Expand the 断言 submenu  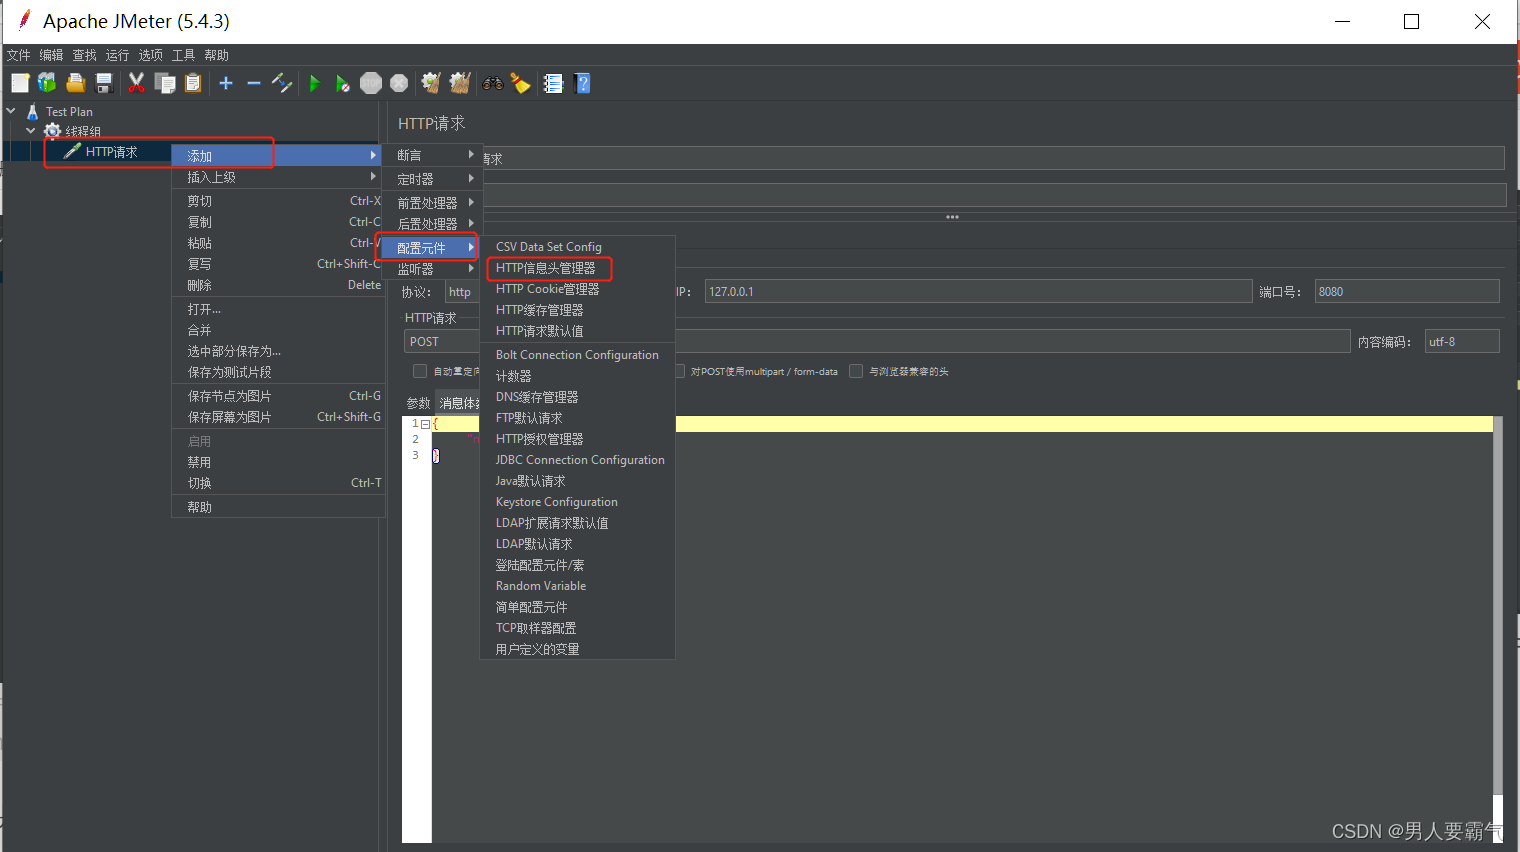click(x=433, y=155)
